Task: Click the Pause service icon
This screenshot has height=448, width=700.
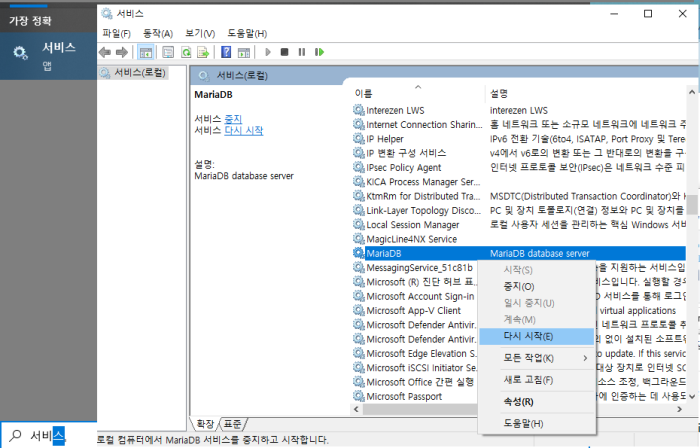Action: point(302,52)
